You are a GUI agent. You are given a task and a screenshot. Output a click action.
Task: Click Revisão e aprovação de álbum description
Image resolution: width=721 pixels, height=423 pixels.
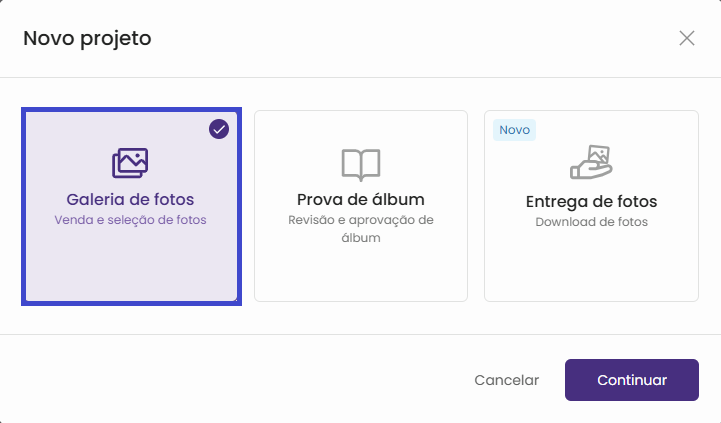(x=361, y=229)
